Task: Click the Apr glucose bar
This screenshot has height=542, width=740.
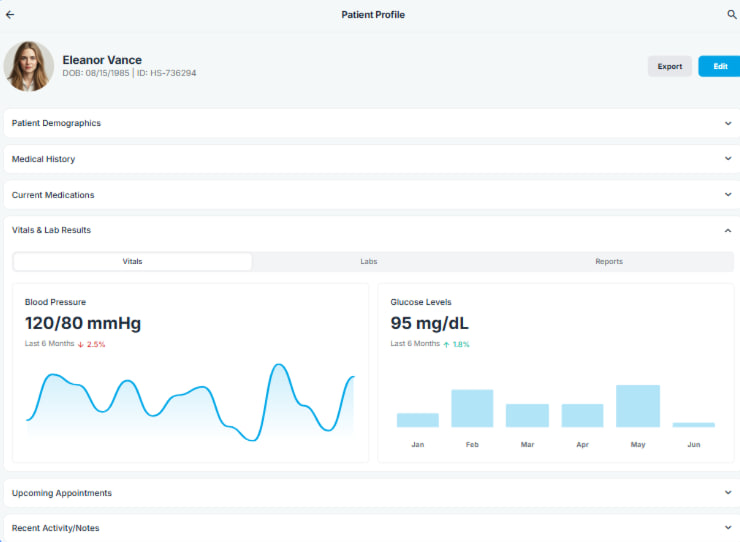Action: (582, 415)
